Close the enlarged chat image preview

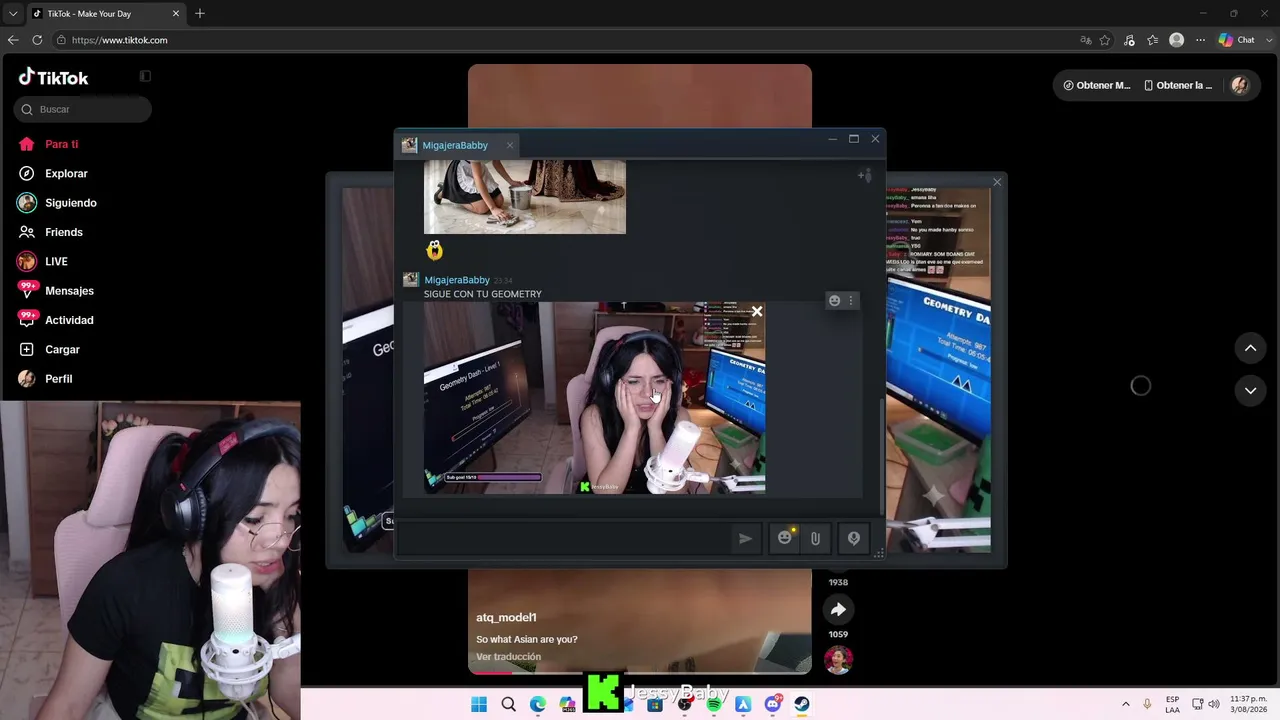pyautogui.click(x=757, y=311)
